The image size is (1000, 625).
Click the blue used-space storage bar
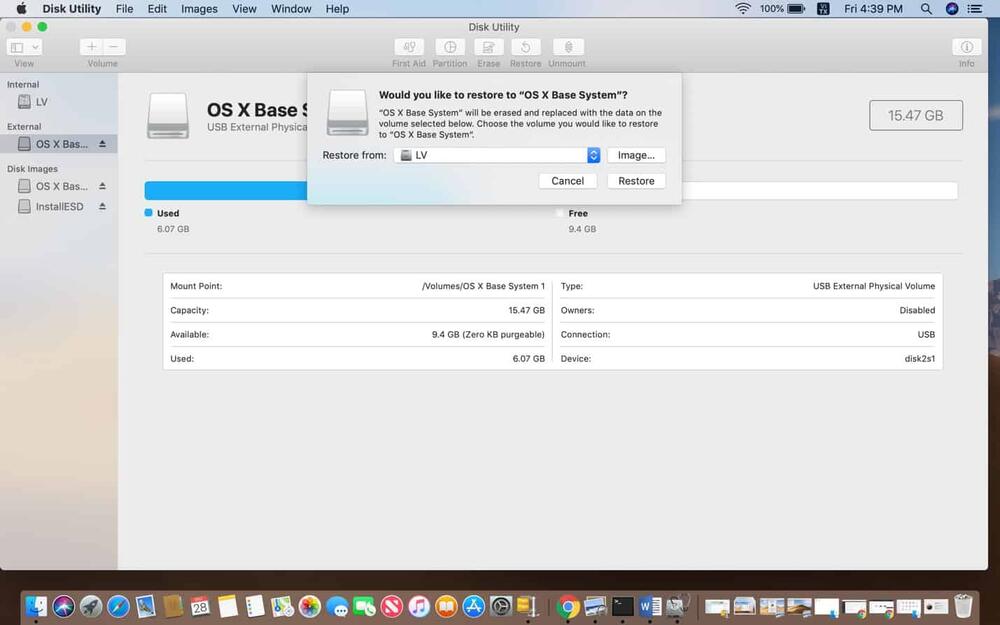(225, 191)
